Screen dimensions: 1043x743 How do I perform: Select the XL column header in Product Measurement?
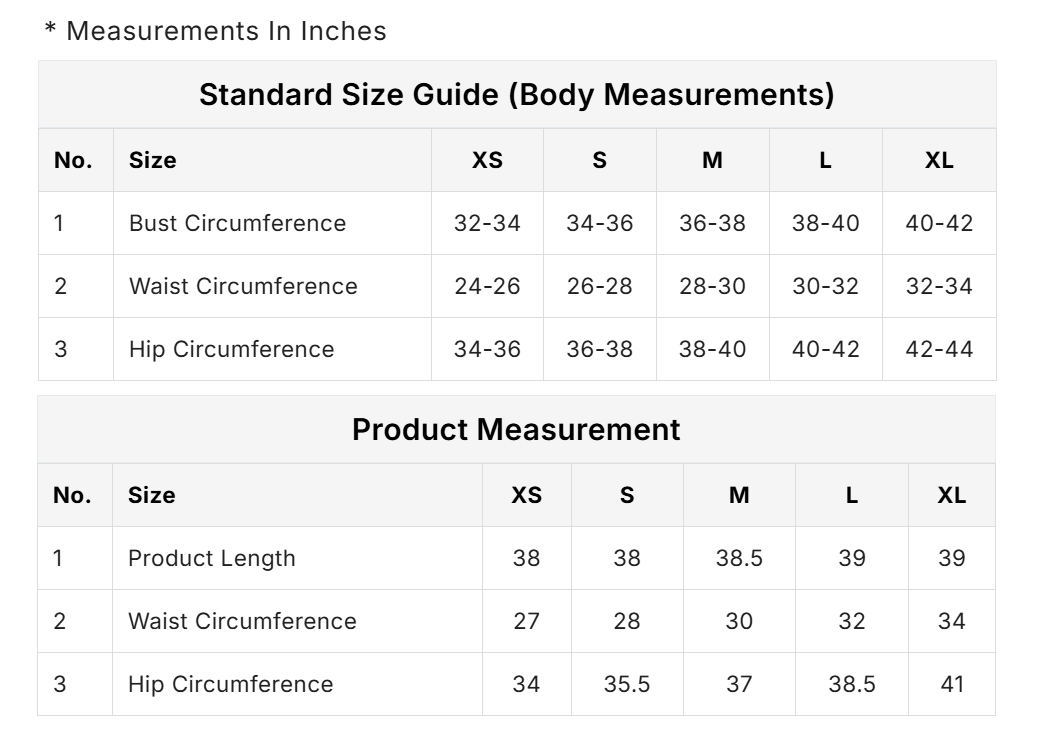(x=952, y=495)
